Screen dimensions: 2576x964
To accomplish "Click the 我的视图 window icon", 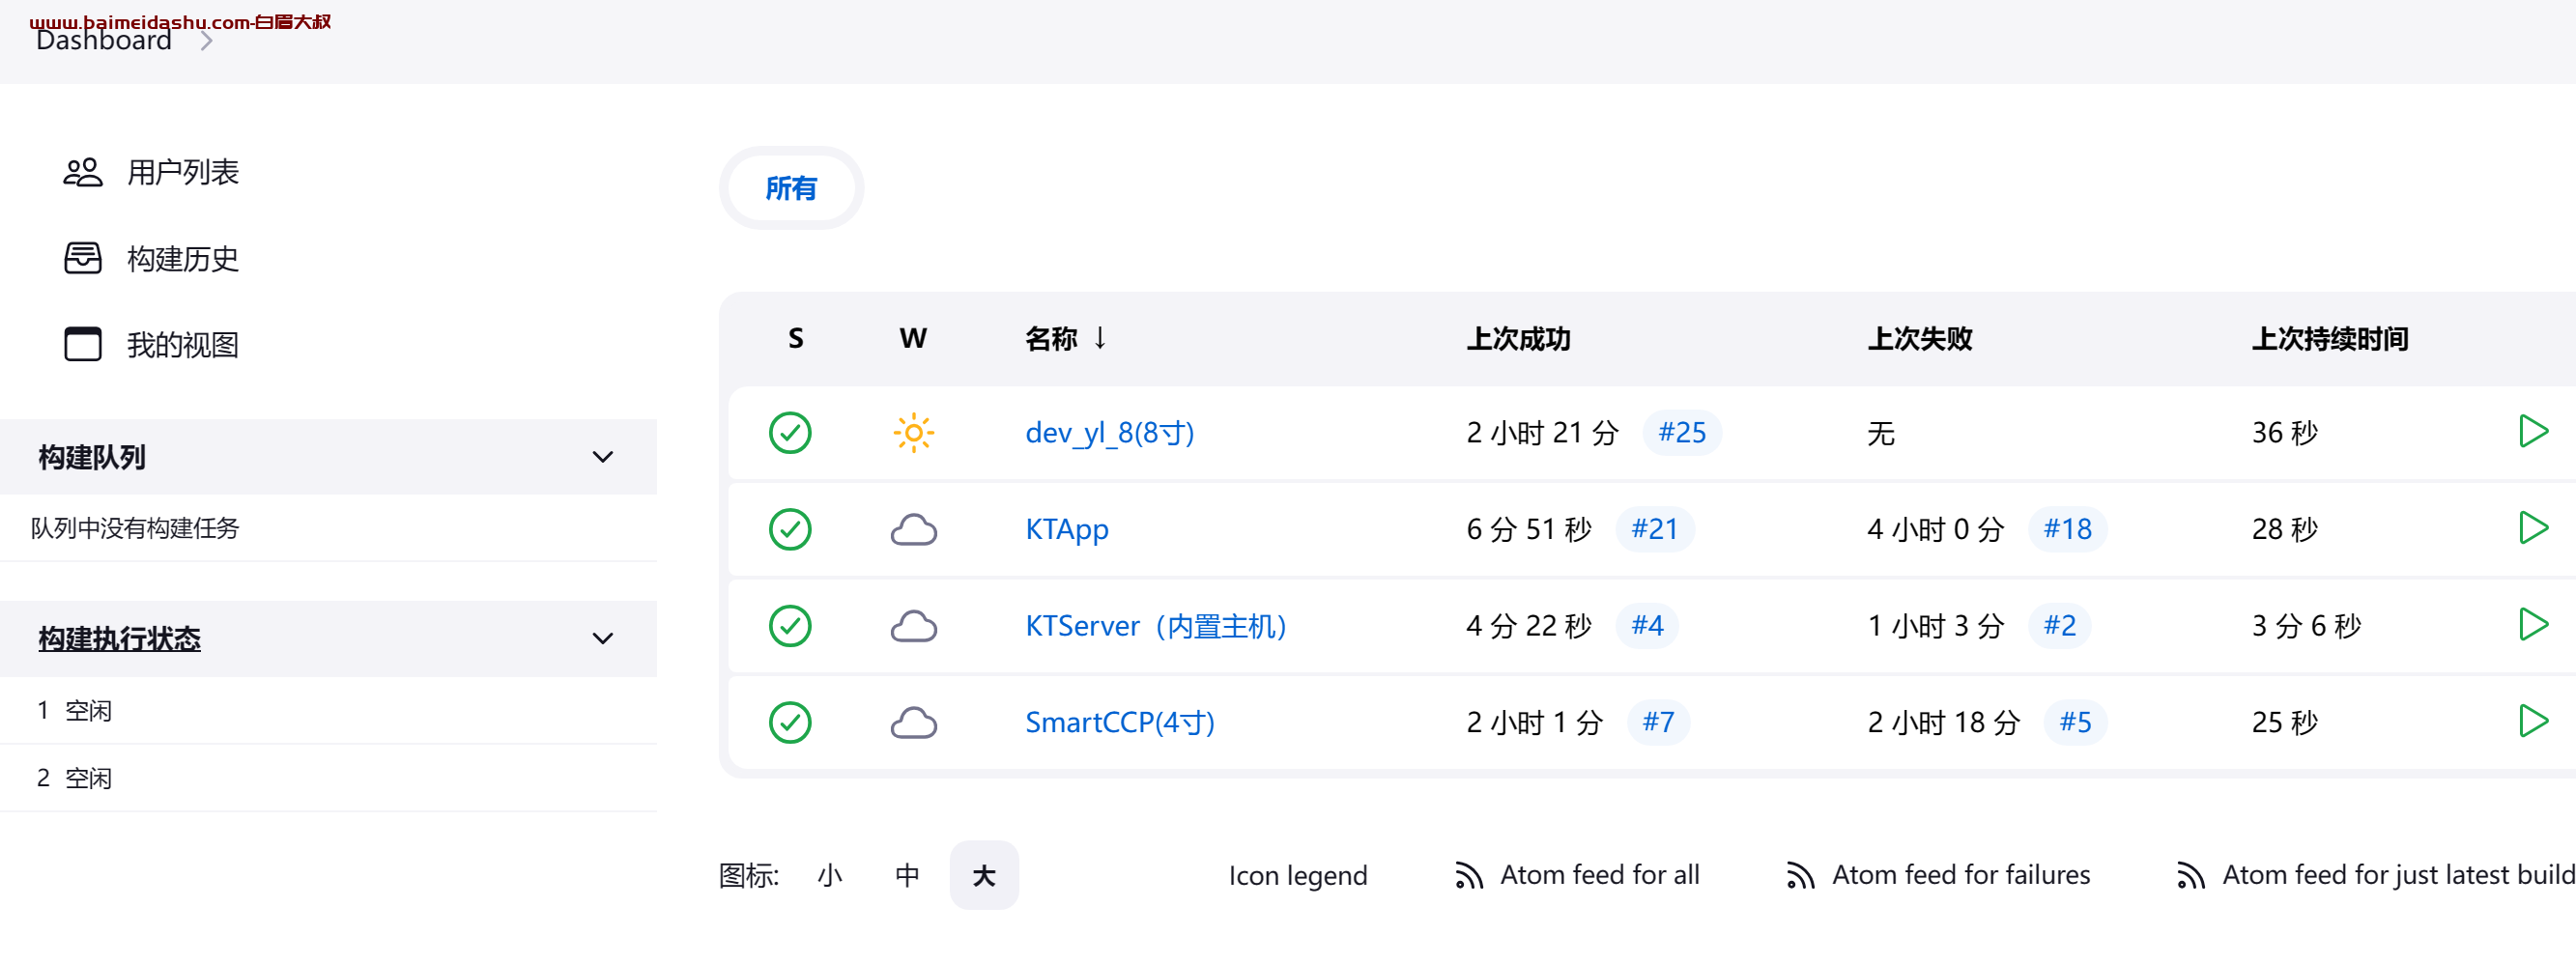I will (83, 344).
